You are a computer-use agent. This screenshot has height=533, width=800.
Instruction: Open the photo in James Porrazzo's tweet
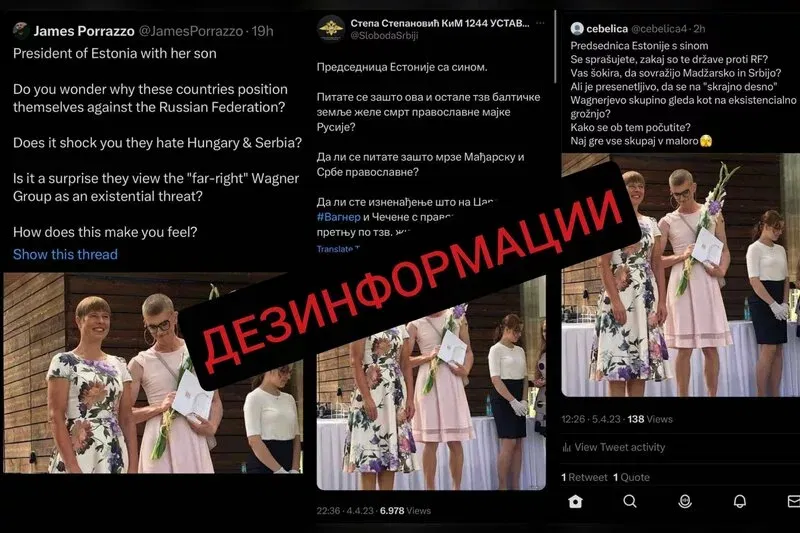tap(153, 373)
